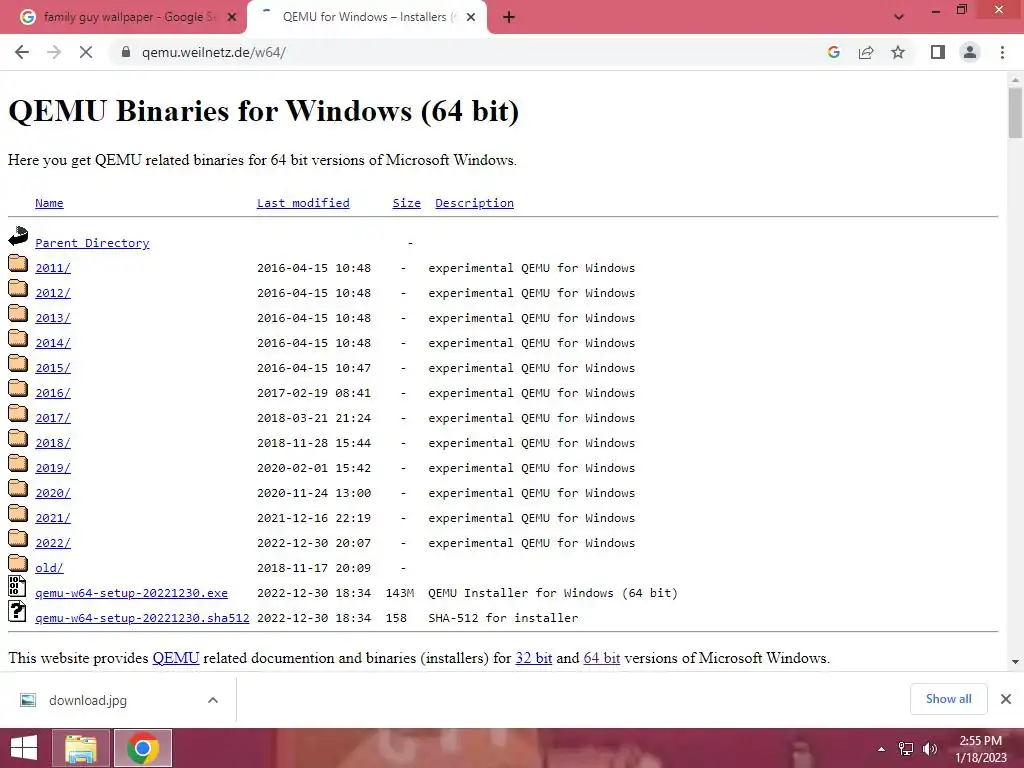Open the Google lens icon in address bar
Screen dimensions: 1024x768
(x=833, y=52)
